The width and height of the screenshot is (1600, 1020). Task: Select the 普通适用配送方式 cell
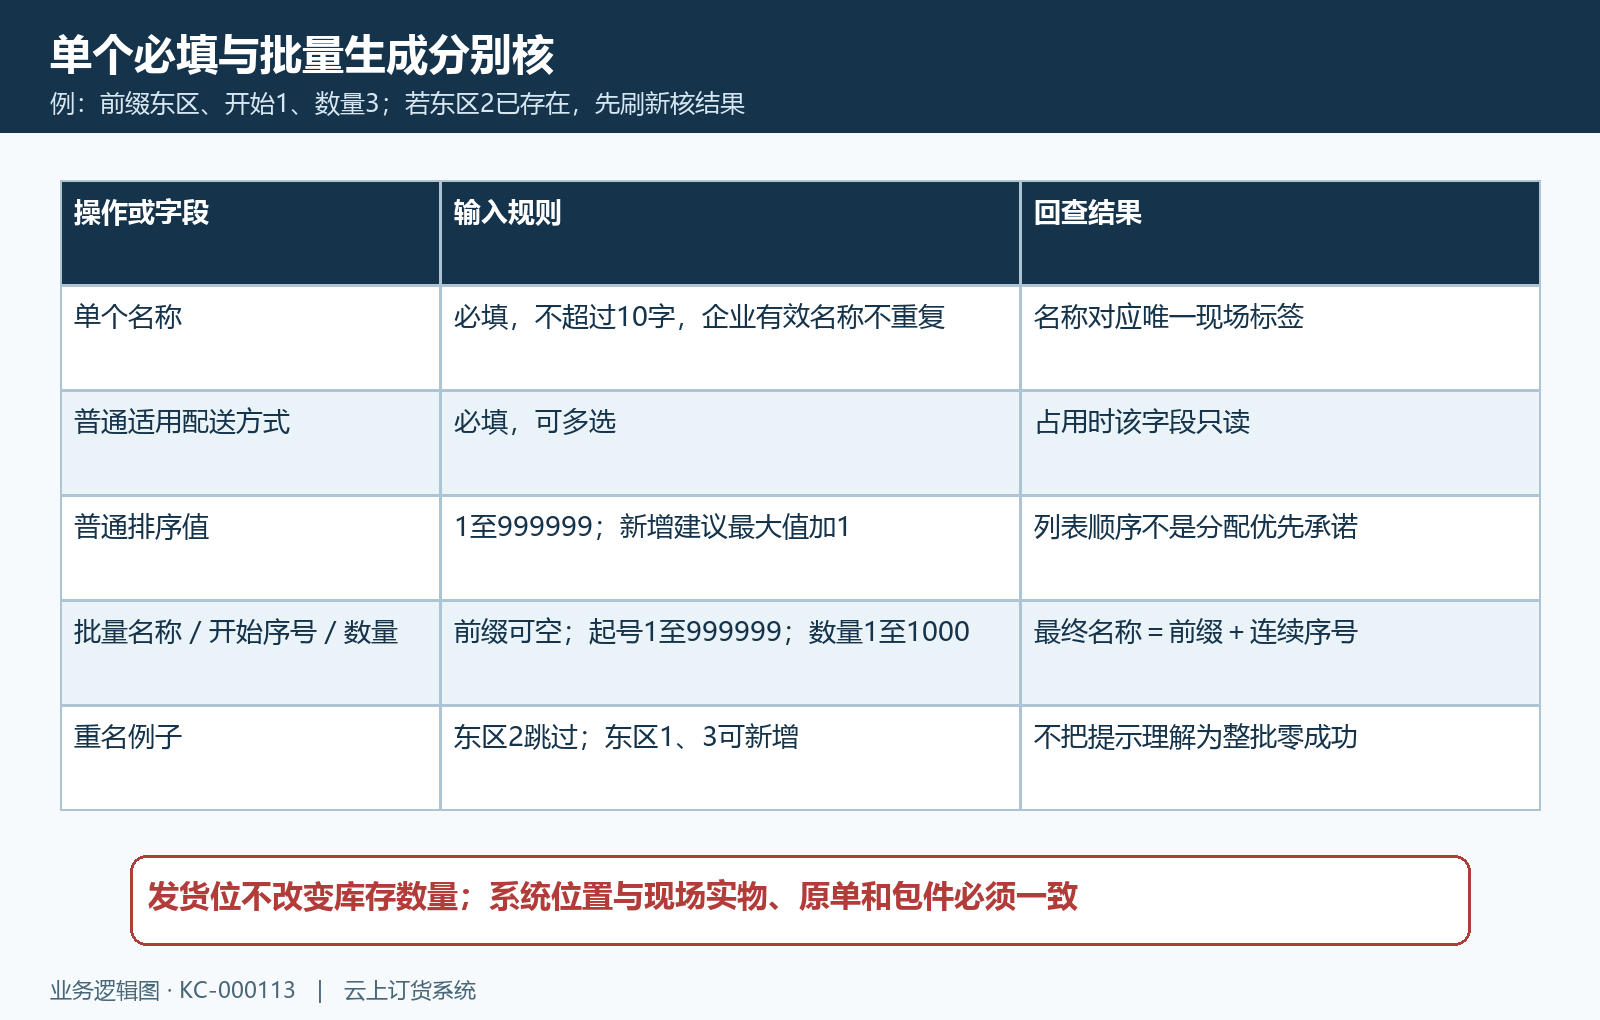click(x=250, y=443)
